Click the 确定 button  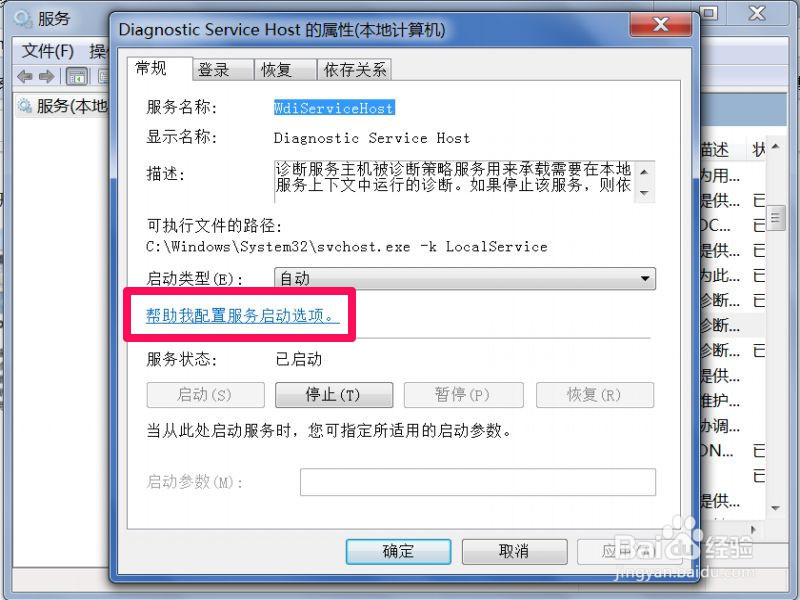click(x=398, y=552)
